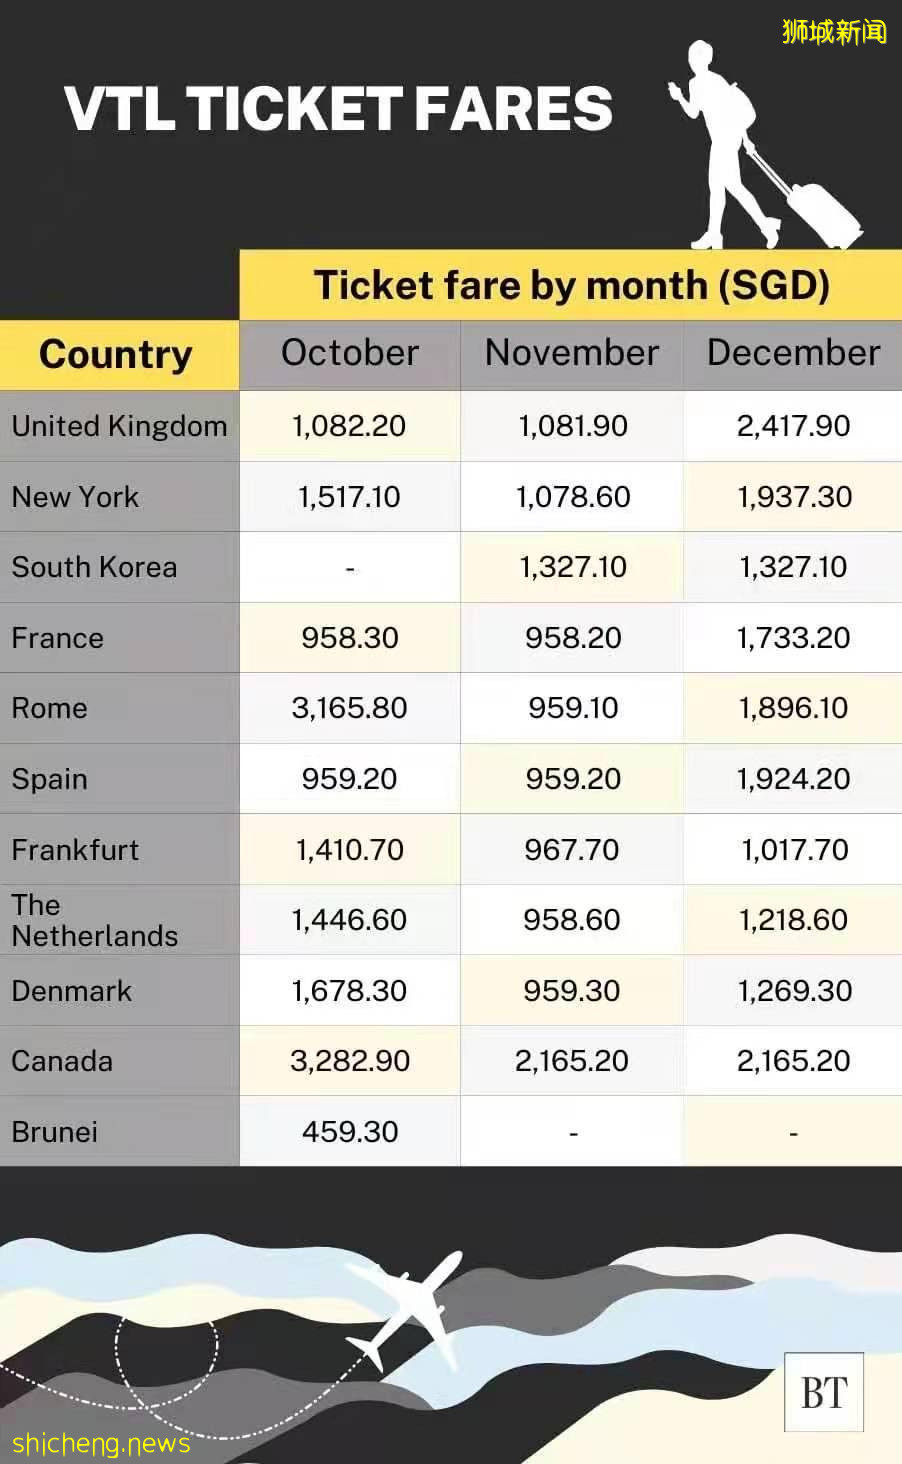Click the yellow Chinese watermark text
The image size is (902, 1464).
pos(834,32)
